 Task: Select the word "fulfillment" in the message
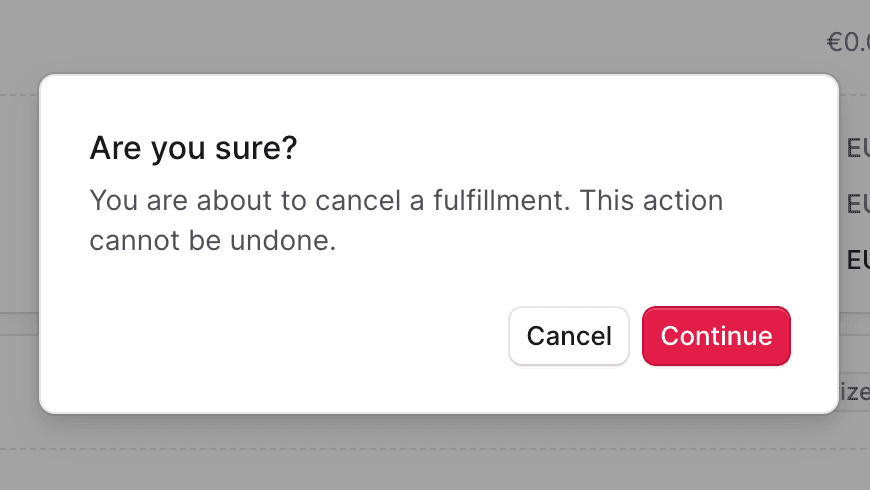502,200
